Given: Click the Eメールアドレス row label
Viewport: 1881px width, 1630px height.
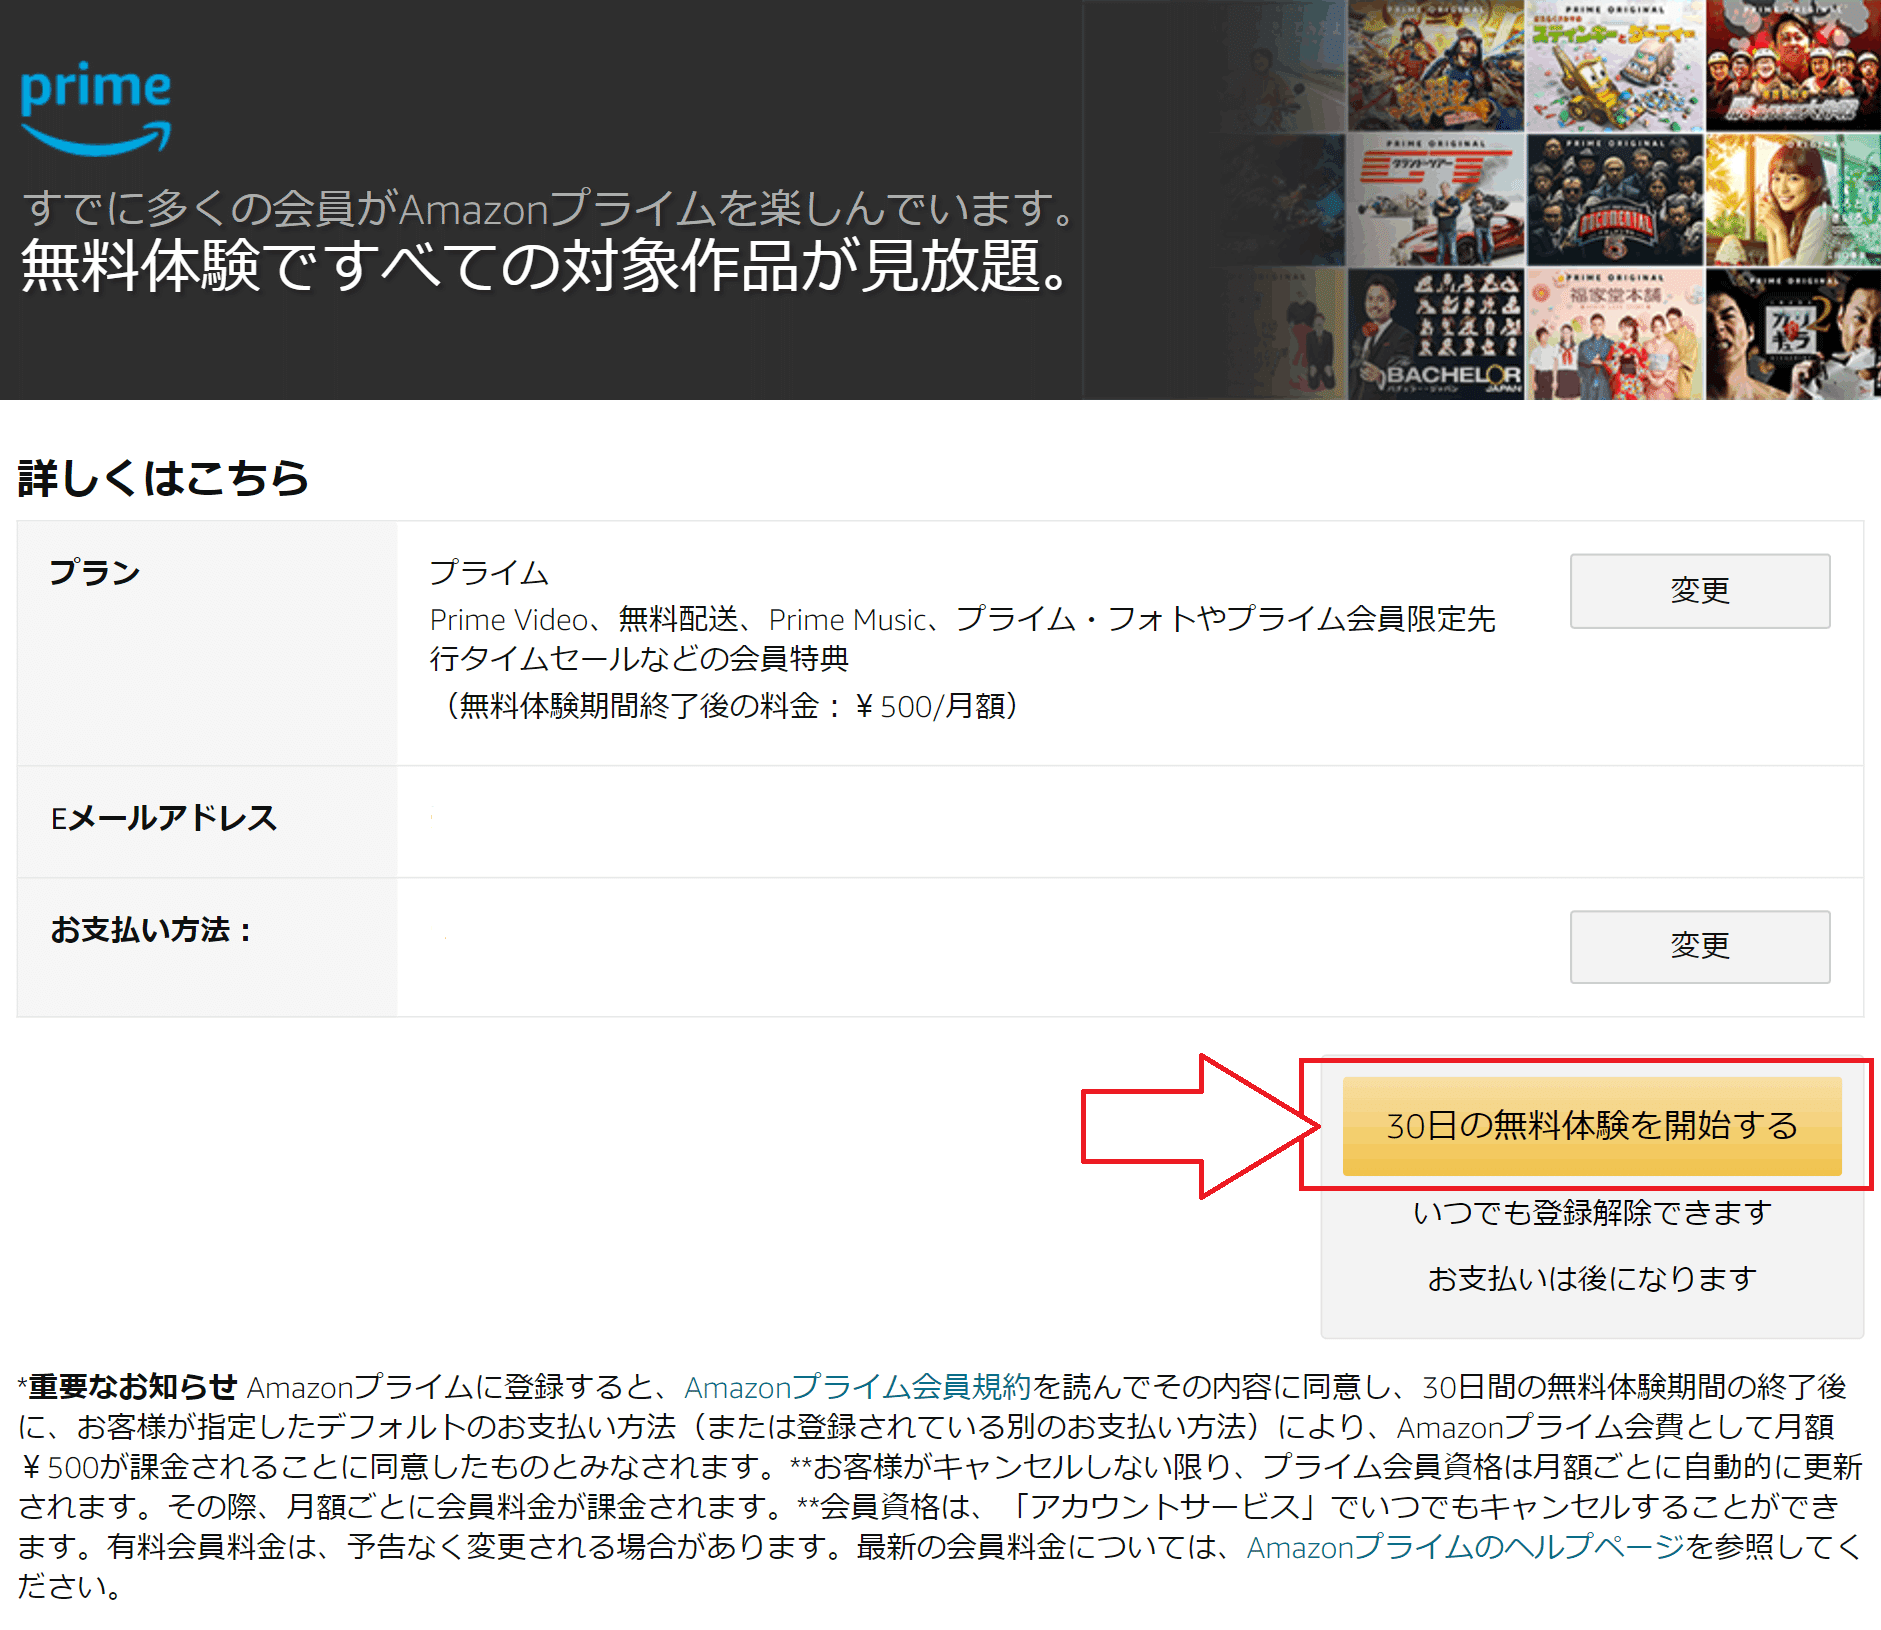Looking at the screenshot, I should click(x=164, y=818).
